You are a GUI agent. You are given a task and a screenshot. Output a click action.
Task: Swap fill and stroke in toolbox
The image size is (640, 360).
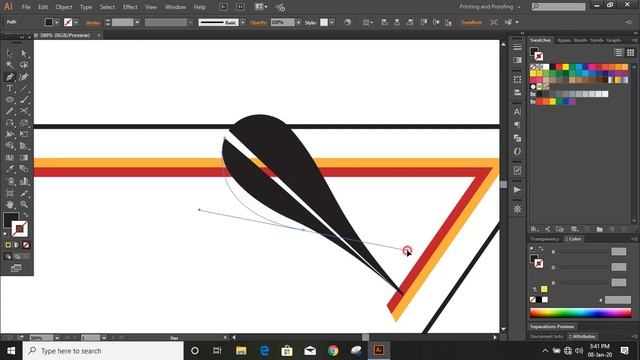pos(26,215)
